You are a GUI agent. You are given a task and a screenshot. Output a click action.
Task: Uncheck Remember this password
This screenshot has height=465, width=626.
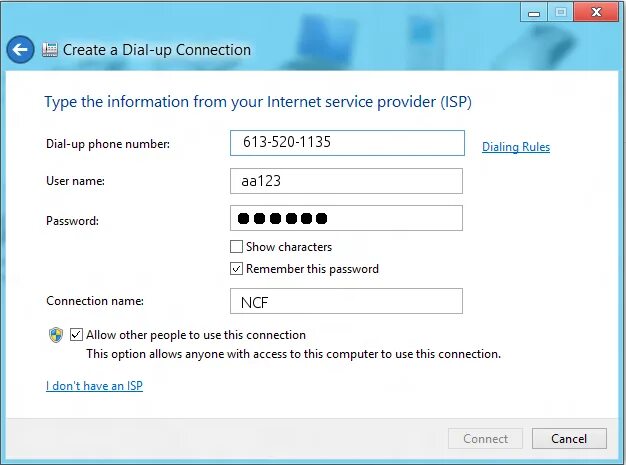[236, 269]
